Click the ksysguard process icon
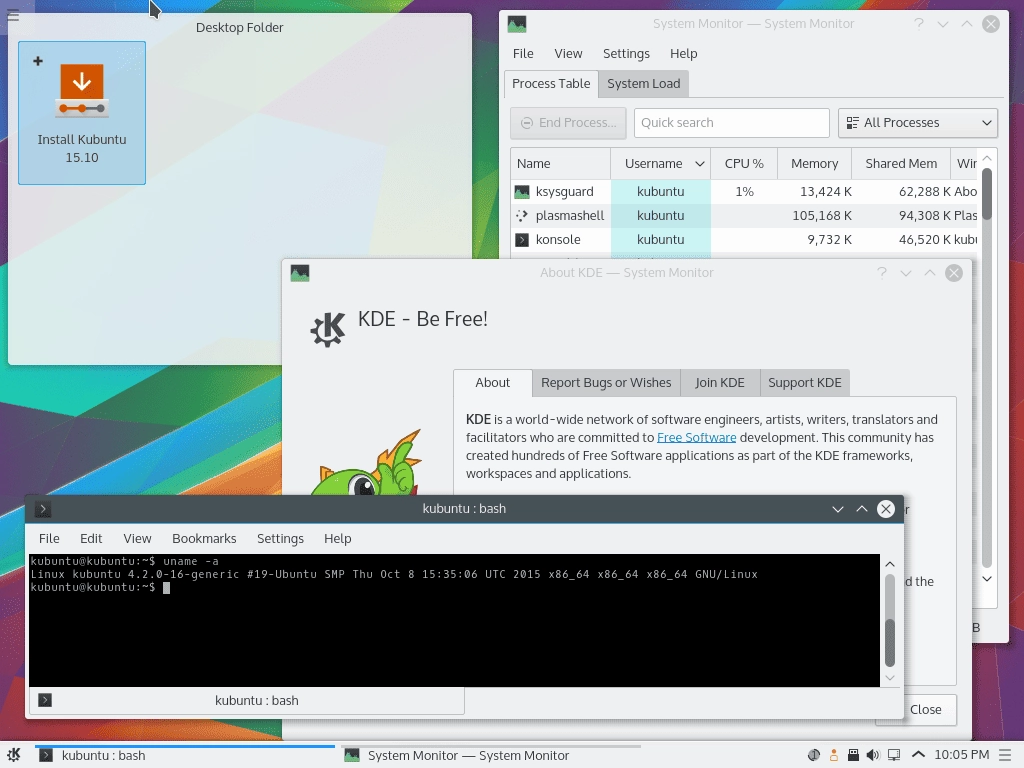Screen dimensions: 1024x768 point(522,192)
